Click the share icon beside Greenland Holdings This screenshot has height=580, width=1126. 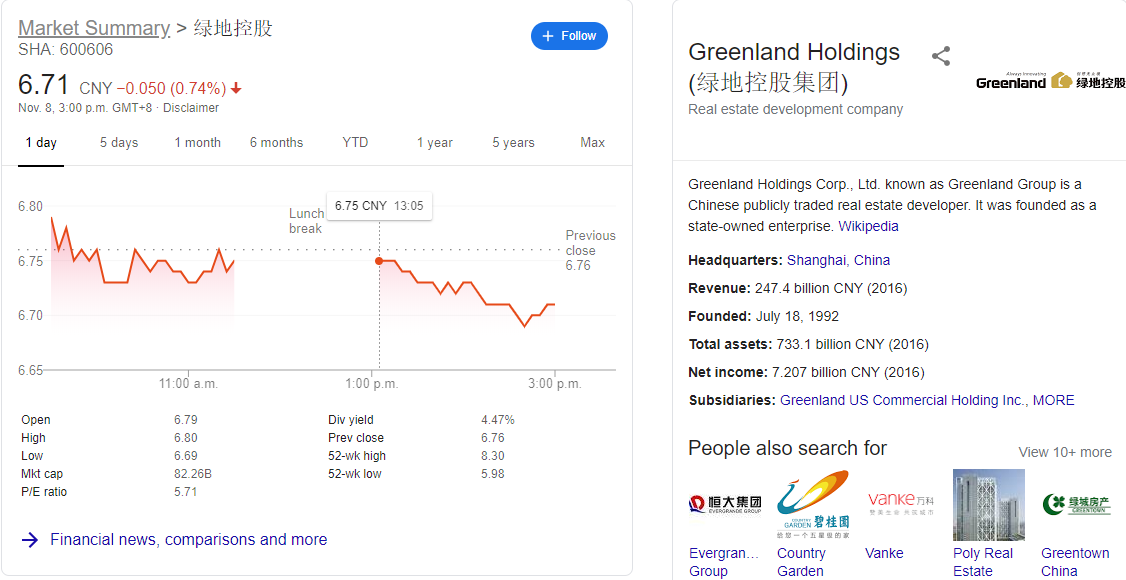(941, 56)
